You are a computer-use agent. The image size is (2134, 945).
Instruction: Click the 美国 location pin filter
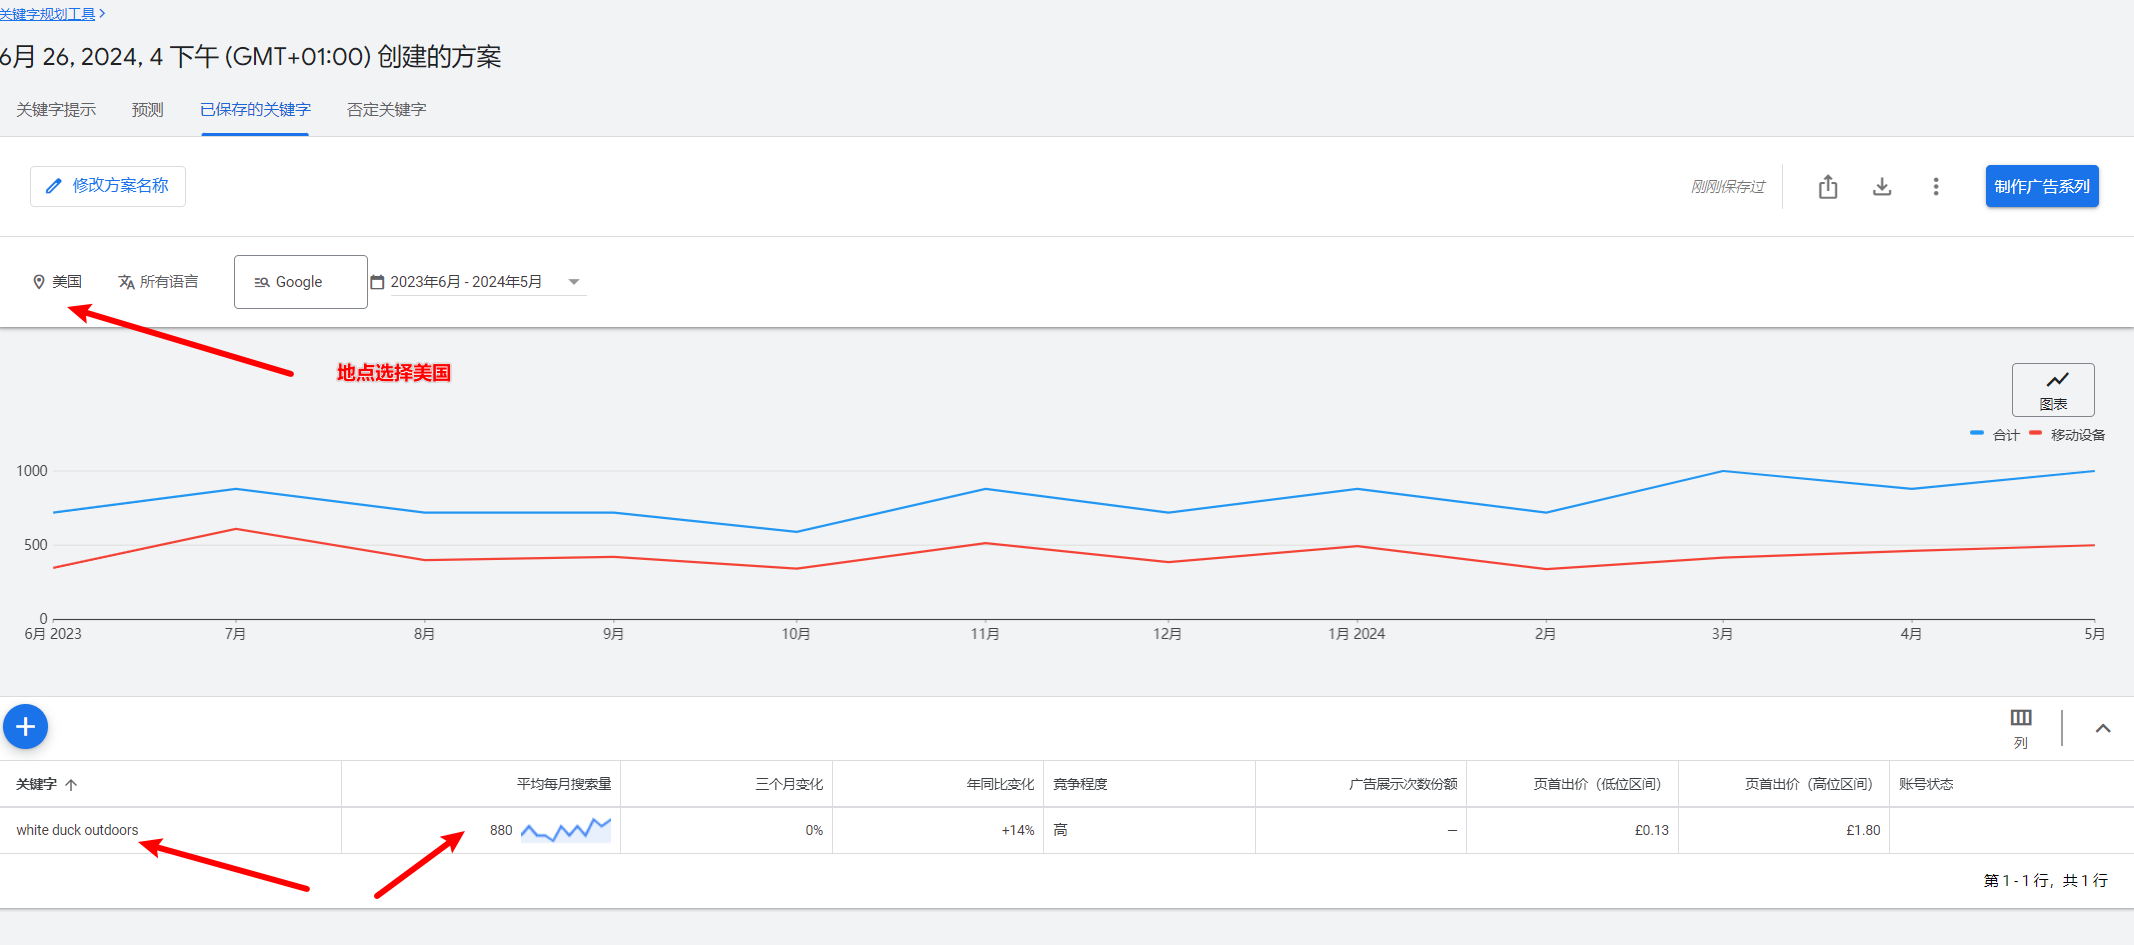pos(57,282)
